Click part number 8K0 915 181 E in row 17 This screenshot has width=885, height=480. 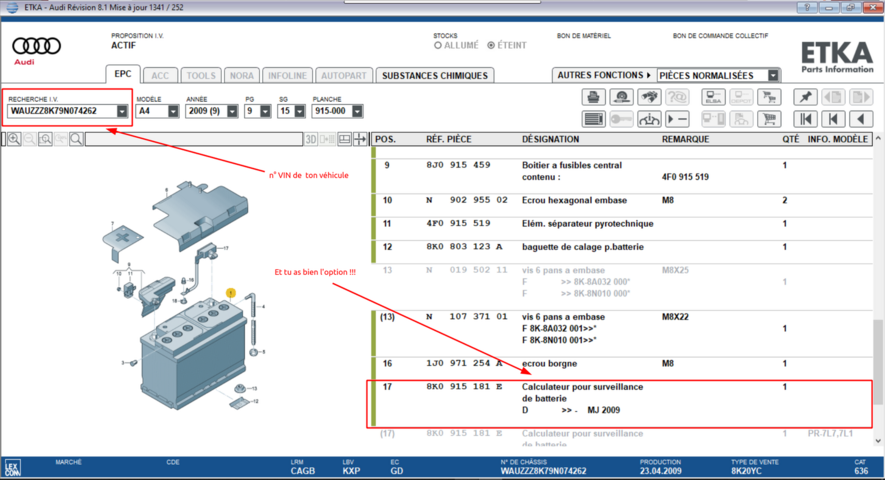[464, 386]
